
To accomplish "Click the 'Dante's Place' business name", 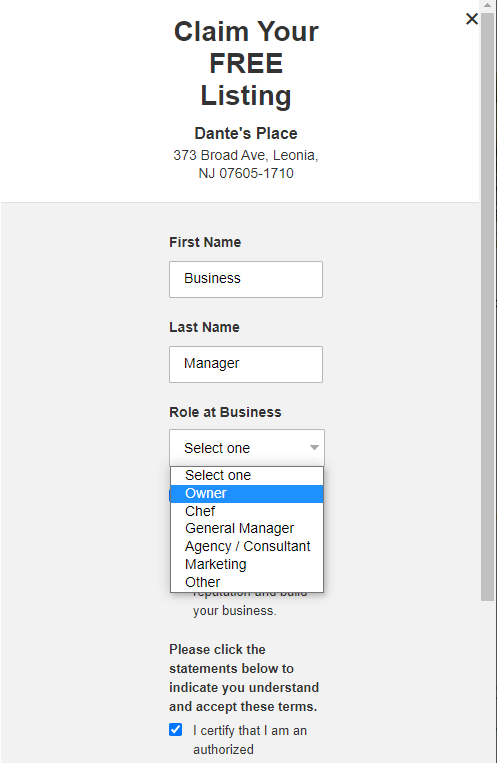I will [x=246, y=133].
